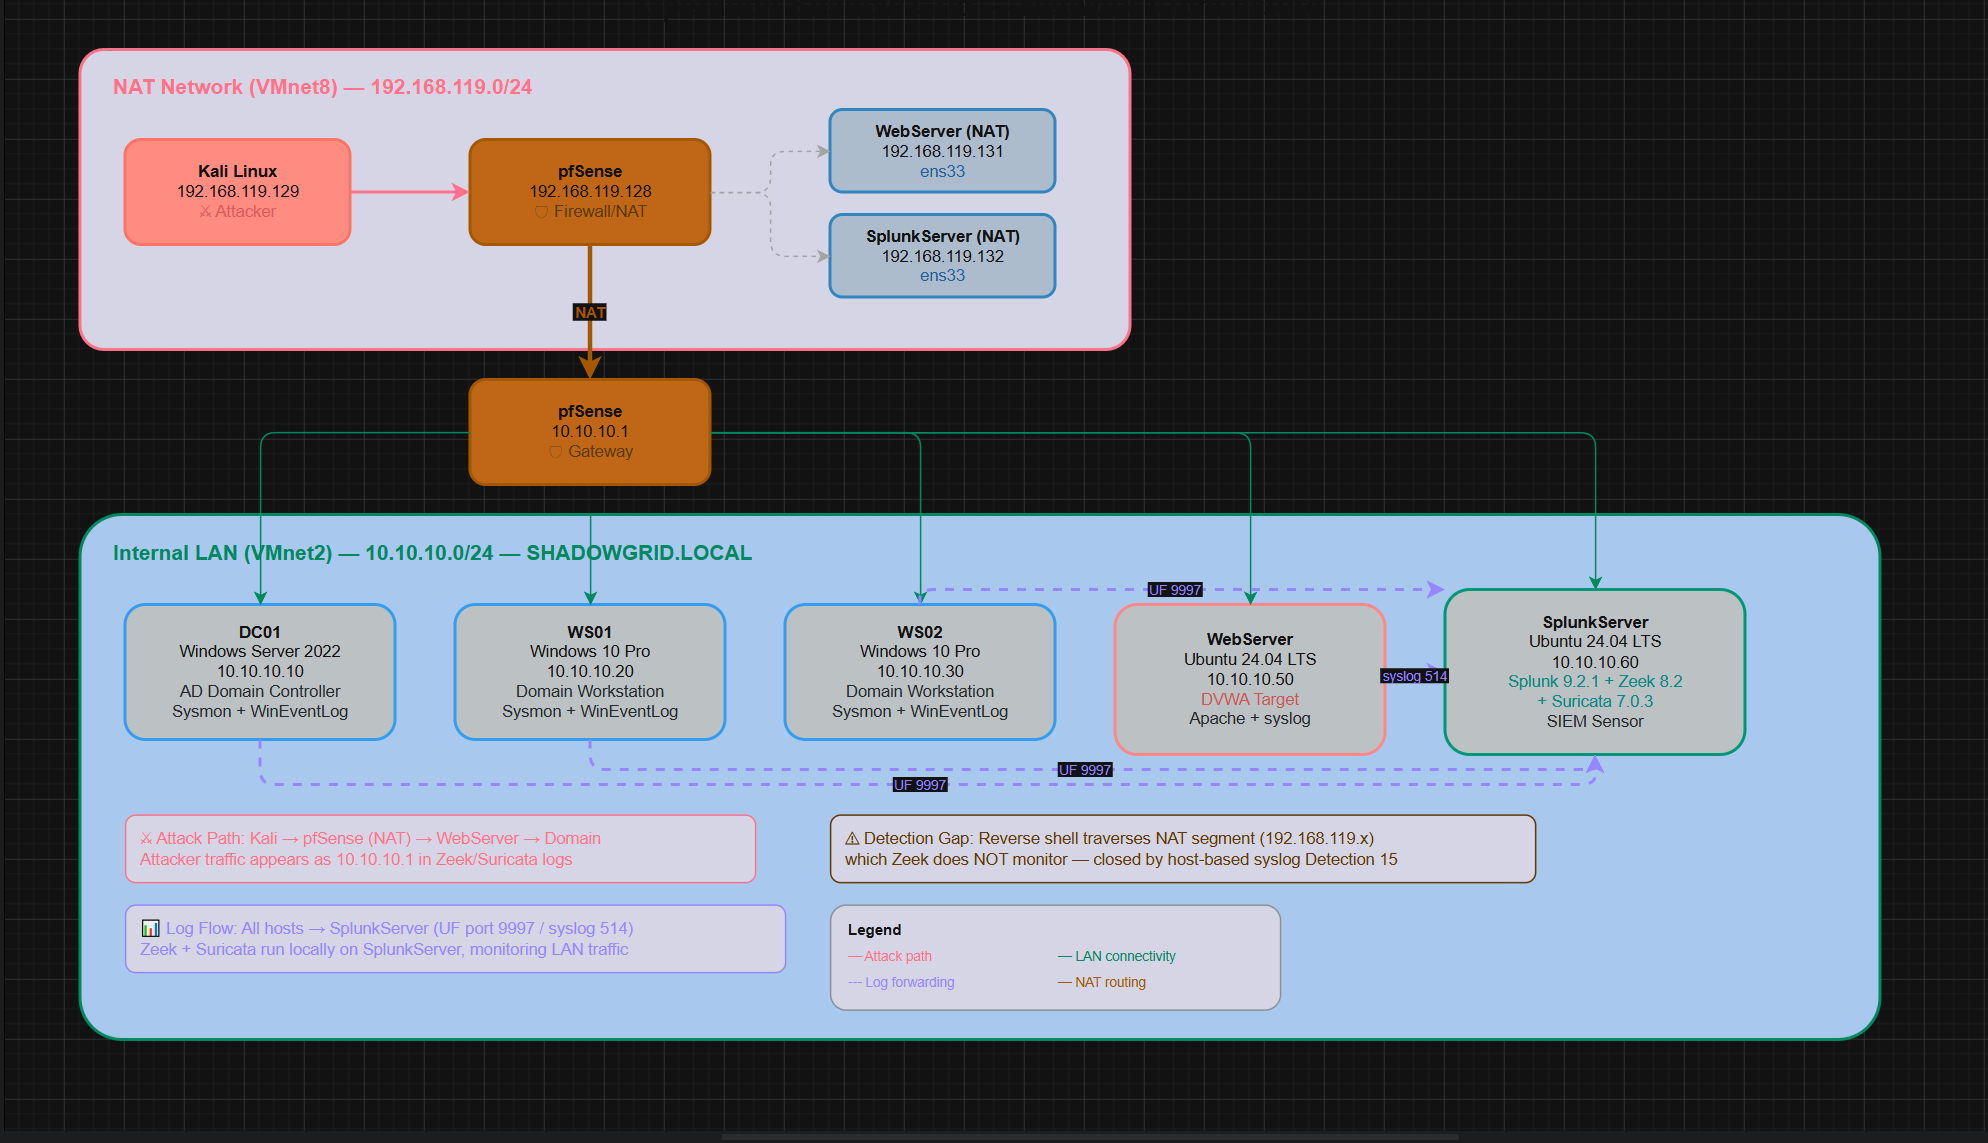Select the SplunkServer (NAT) 192.168.119.132 node
The height and width of the screenshot is (1143, 1988).
tap(942, 256)
